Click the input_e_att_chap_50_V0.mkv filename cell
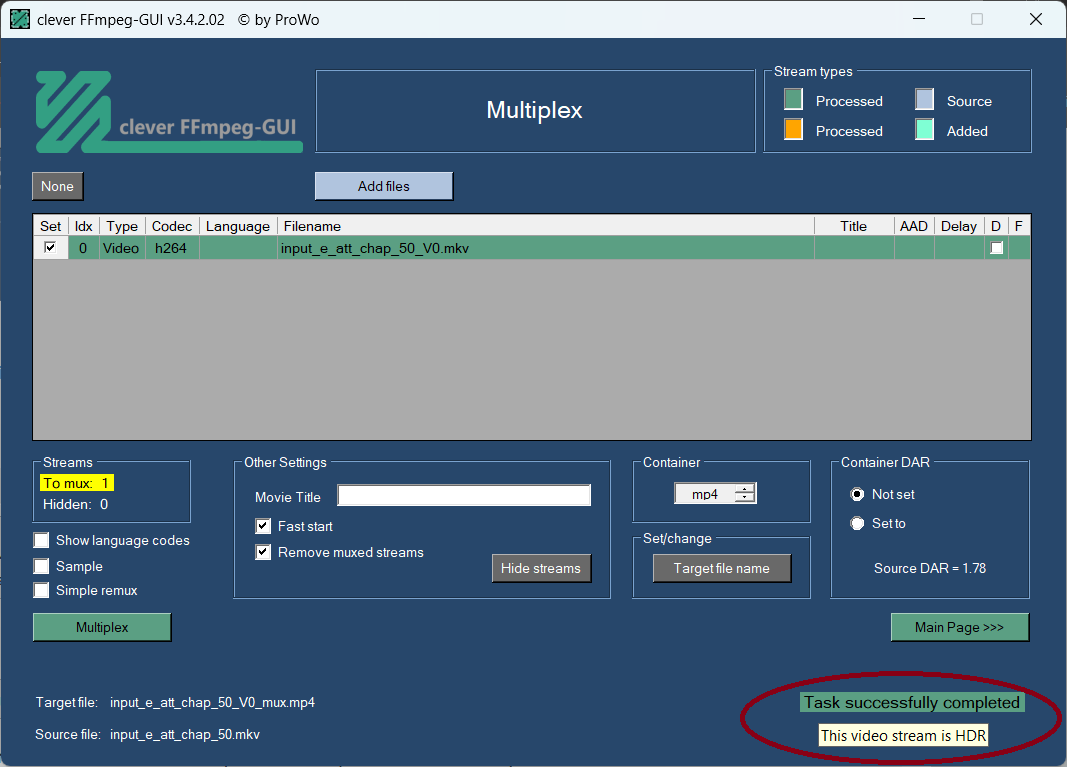 pyautogui.click(x=546, y=248)
